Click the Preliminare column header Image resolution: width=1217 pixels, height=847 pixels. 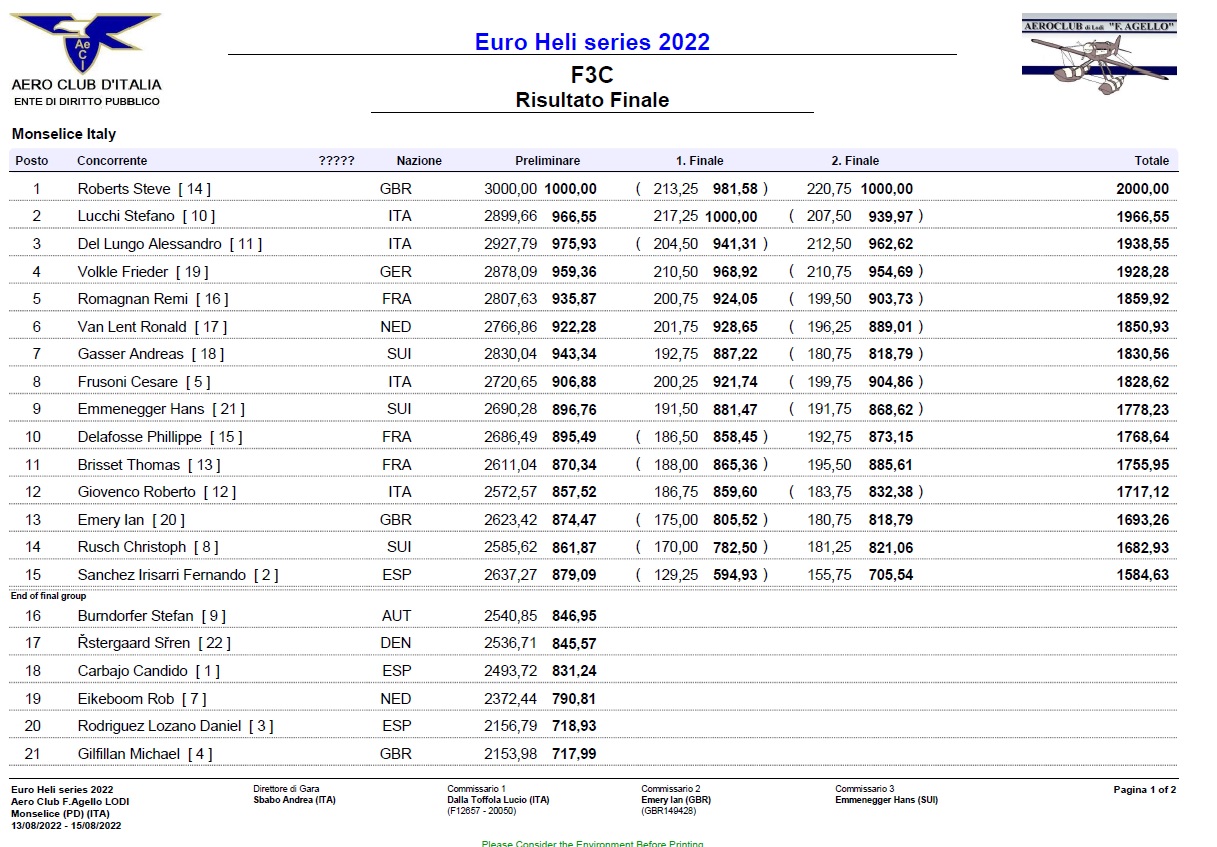pos(547,161)
